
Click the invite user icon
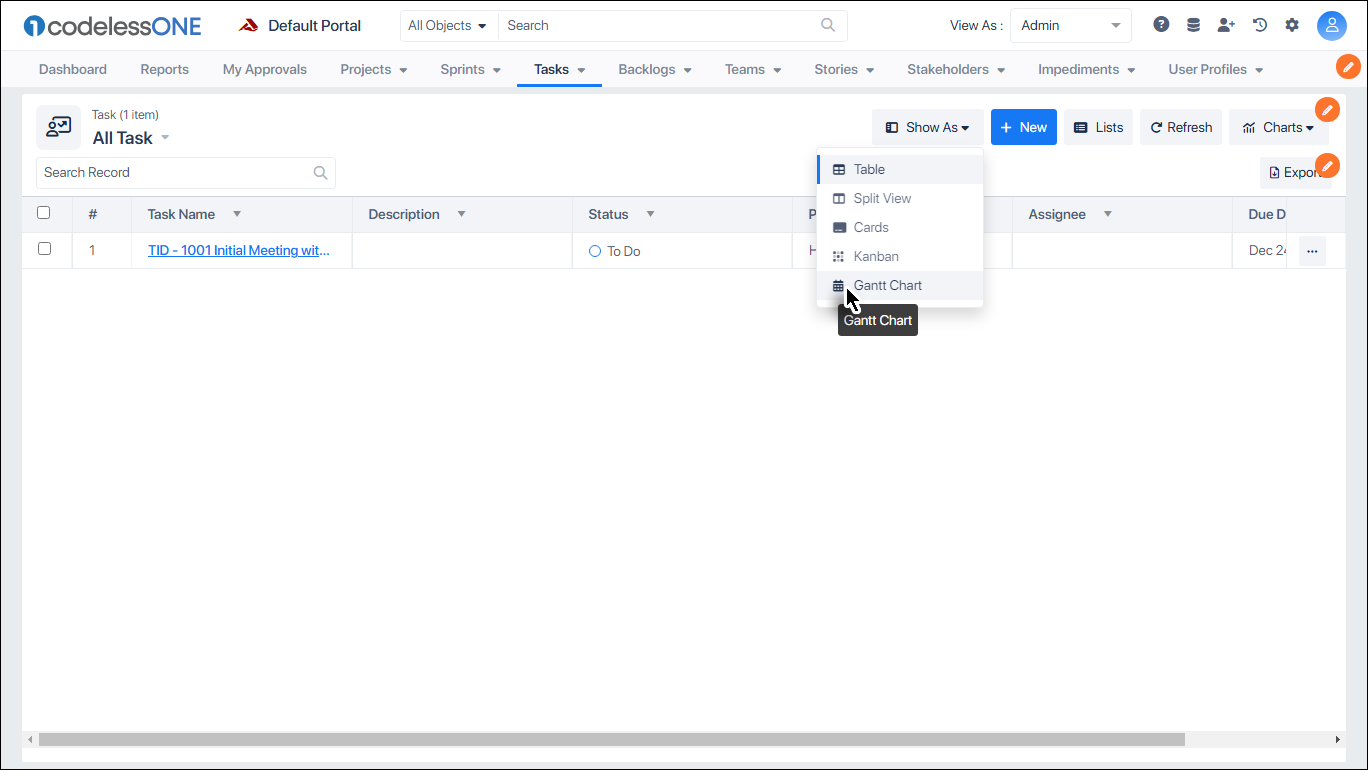point(1226,24)
